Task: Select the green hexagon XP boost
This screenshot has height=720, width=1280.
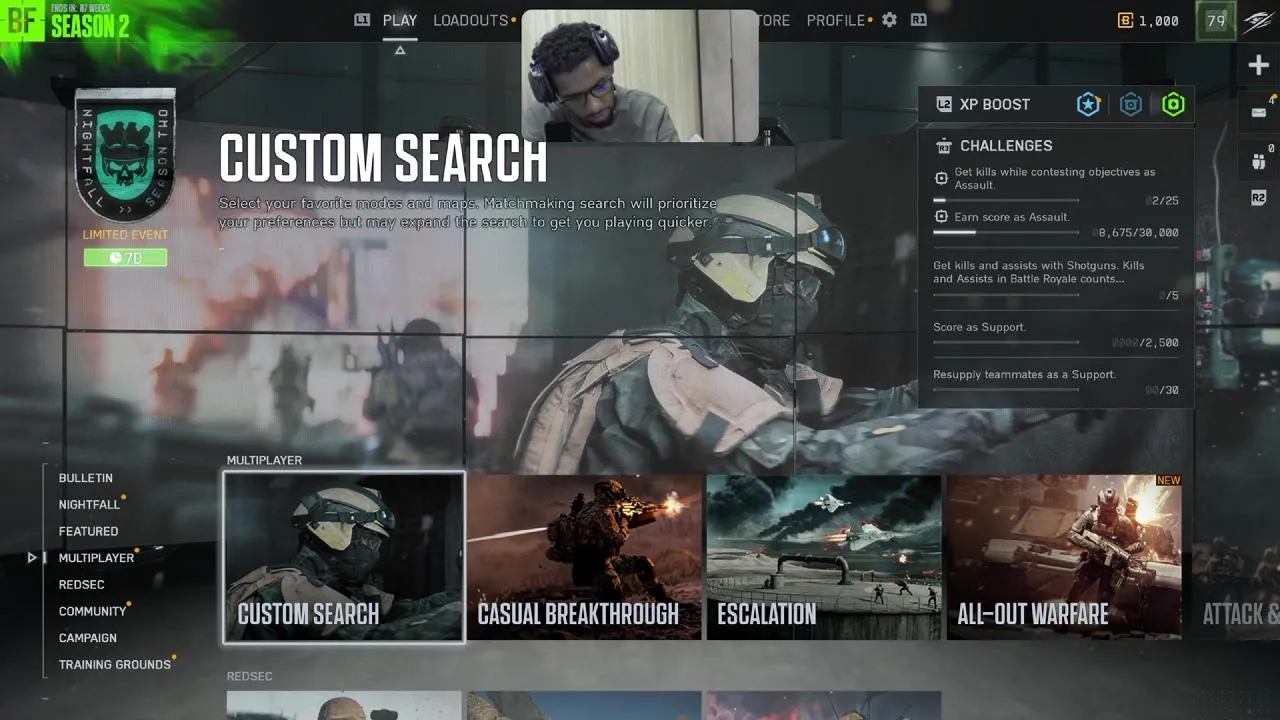Action: coord(1173,104)
